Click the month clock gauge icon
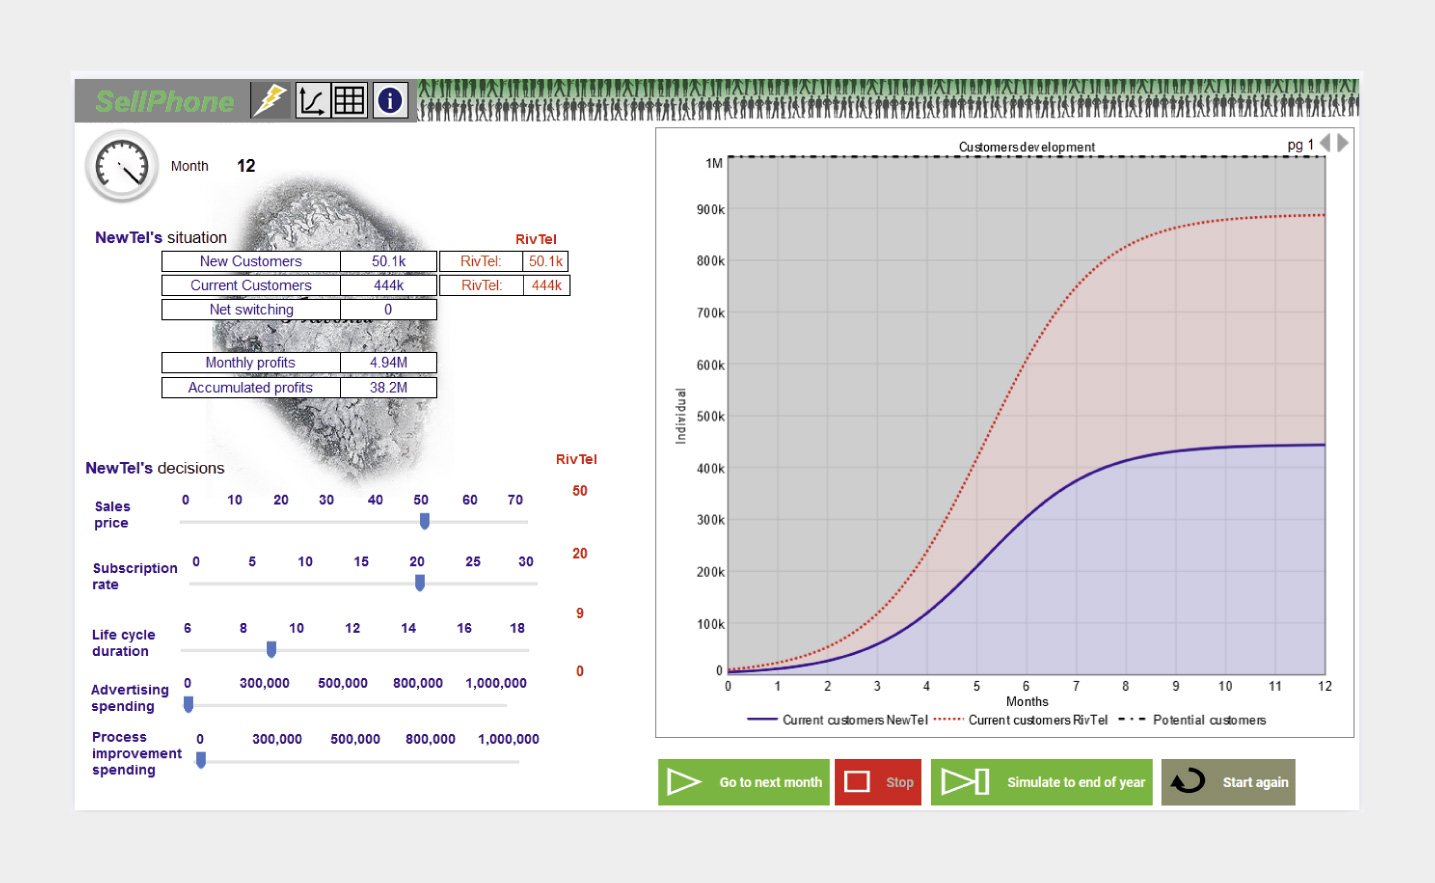This screenshot has height=883, width=1435. [x=122, y=166]
